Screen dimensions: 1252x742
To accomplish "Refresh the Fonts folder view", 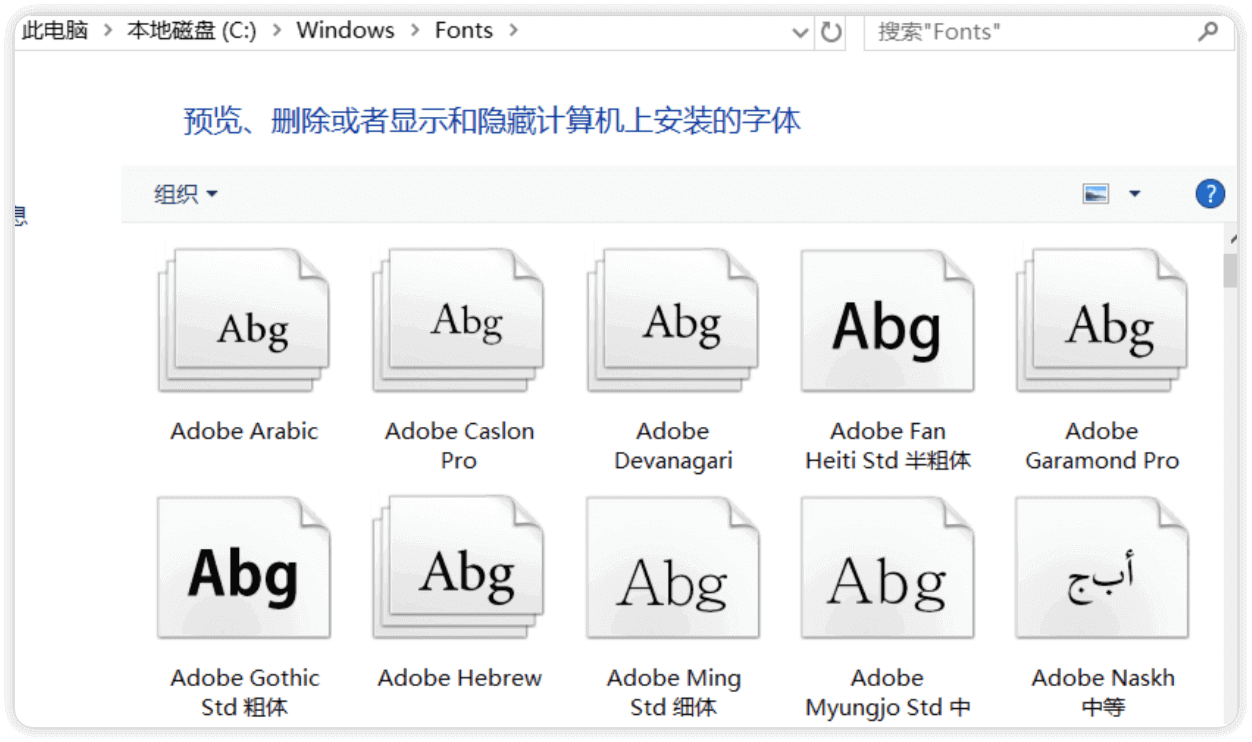I will (831, 32).
